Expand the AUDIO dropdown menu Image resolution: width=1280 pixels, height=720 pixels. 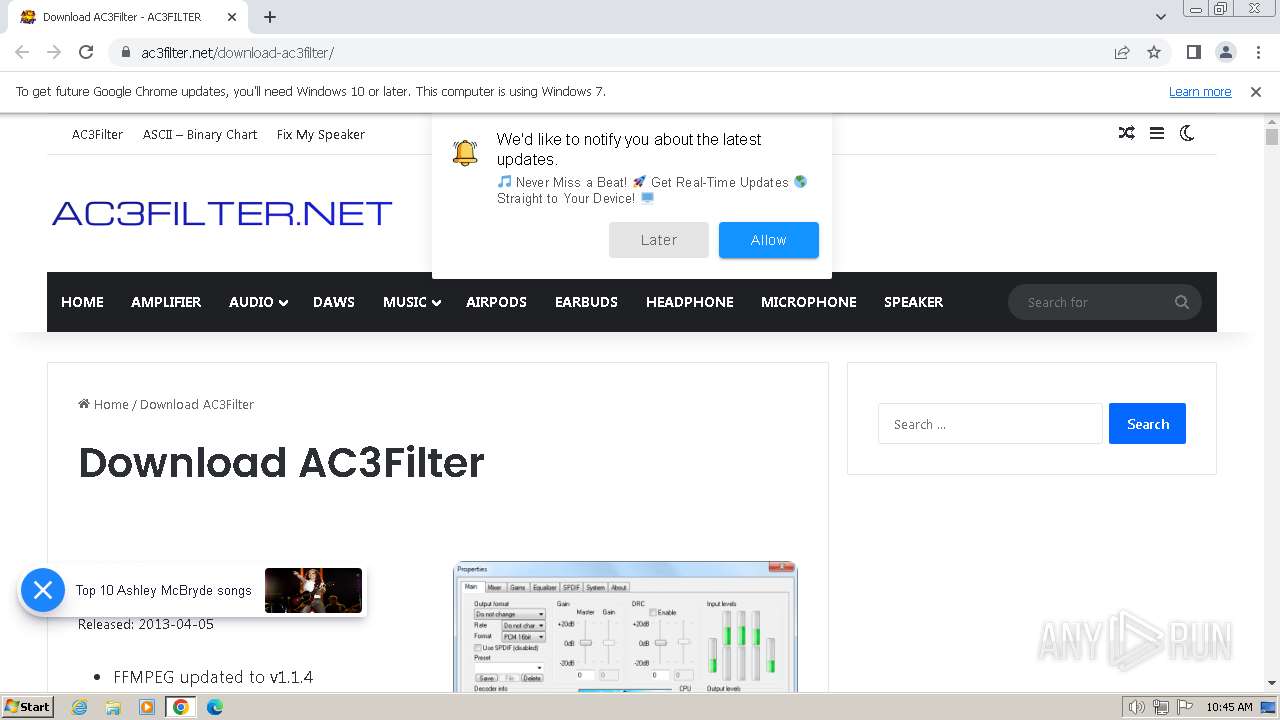point(258,302)
